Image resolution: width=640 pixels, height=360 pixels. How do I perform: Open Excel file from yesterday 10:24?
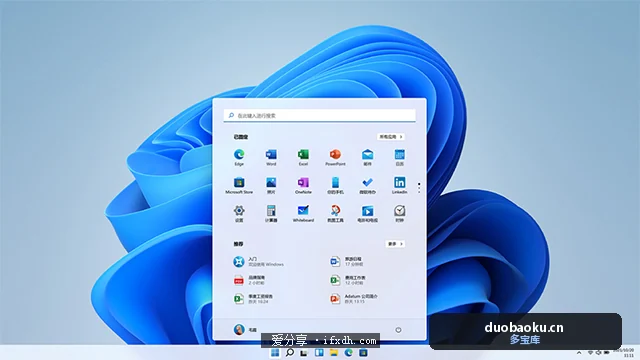pyautogui.click(x=253, y=299)
